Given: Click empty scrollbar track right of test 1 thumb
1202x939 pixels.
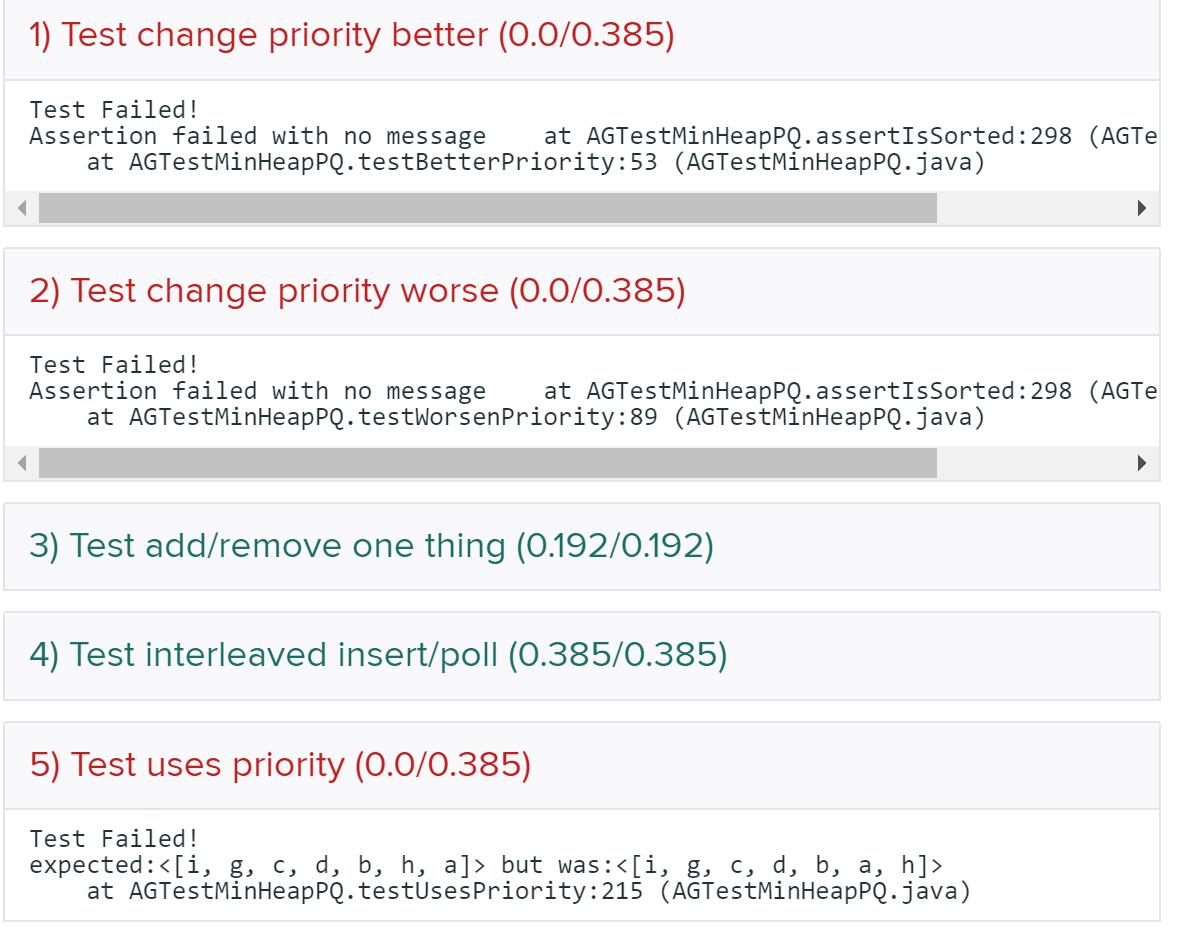Looking at the screenshot, I should click(x=1030, y=209).
